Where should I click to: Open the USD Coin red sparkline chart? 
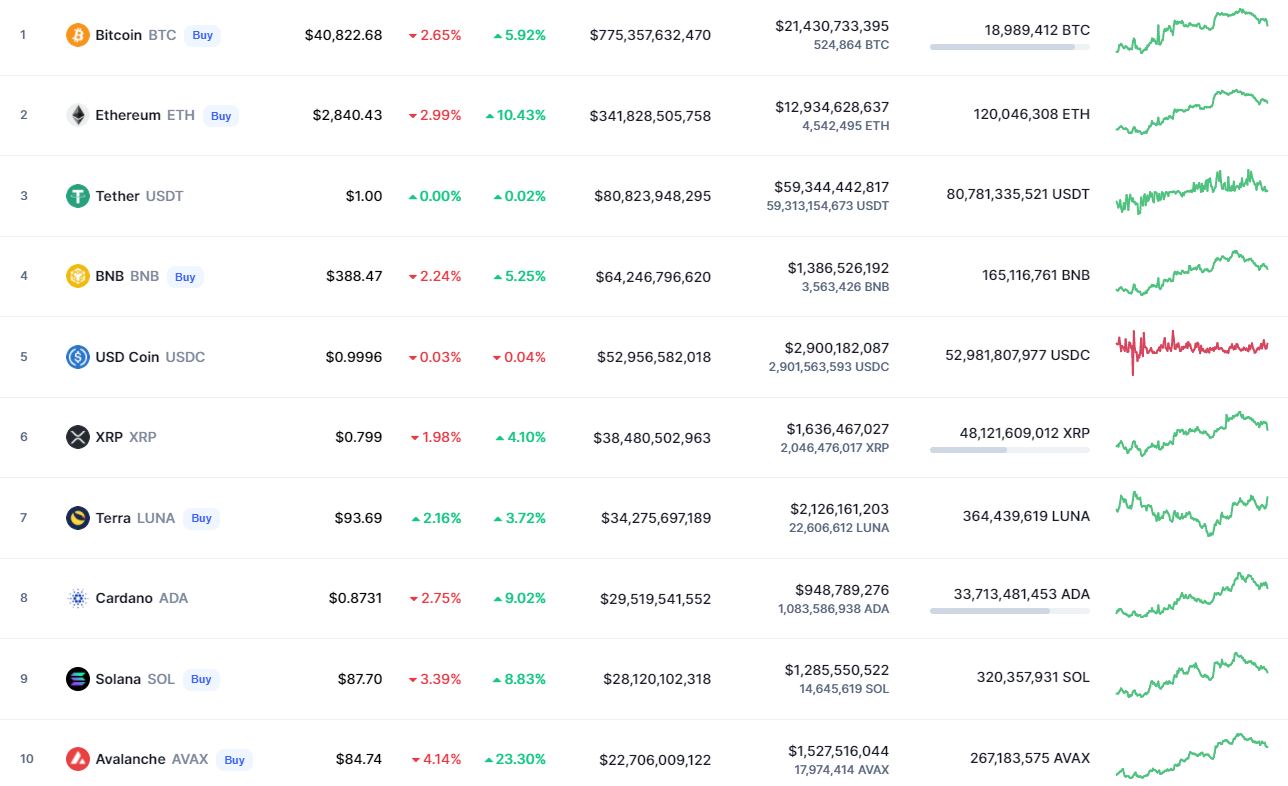pyautogui.click(x=1192, y=350)
